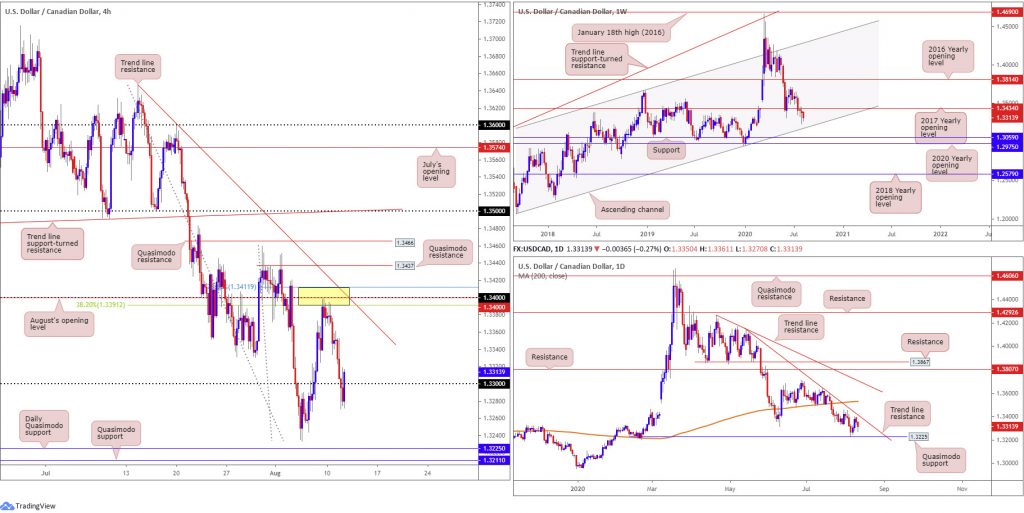Click the 1.35740 red price axis label
The height and width of the screenshot is (513, 1024).
pos(494,148)
